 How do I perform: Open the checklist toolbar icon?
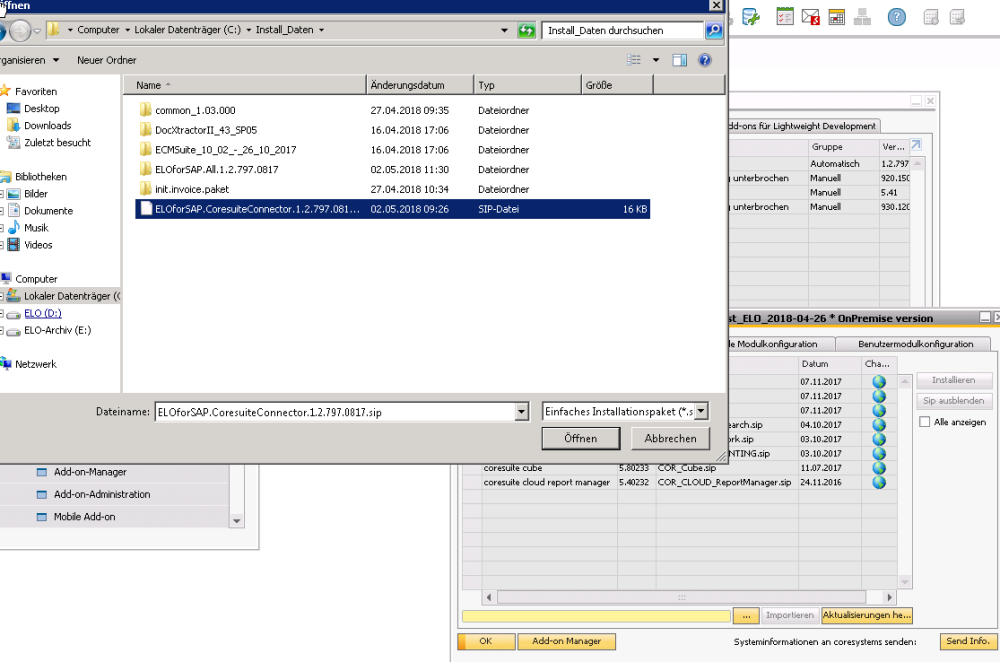pos(784,17)
